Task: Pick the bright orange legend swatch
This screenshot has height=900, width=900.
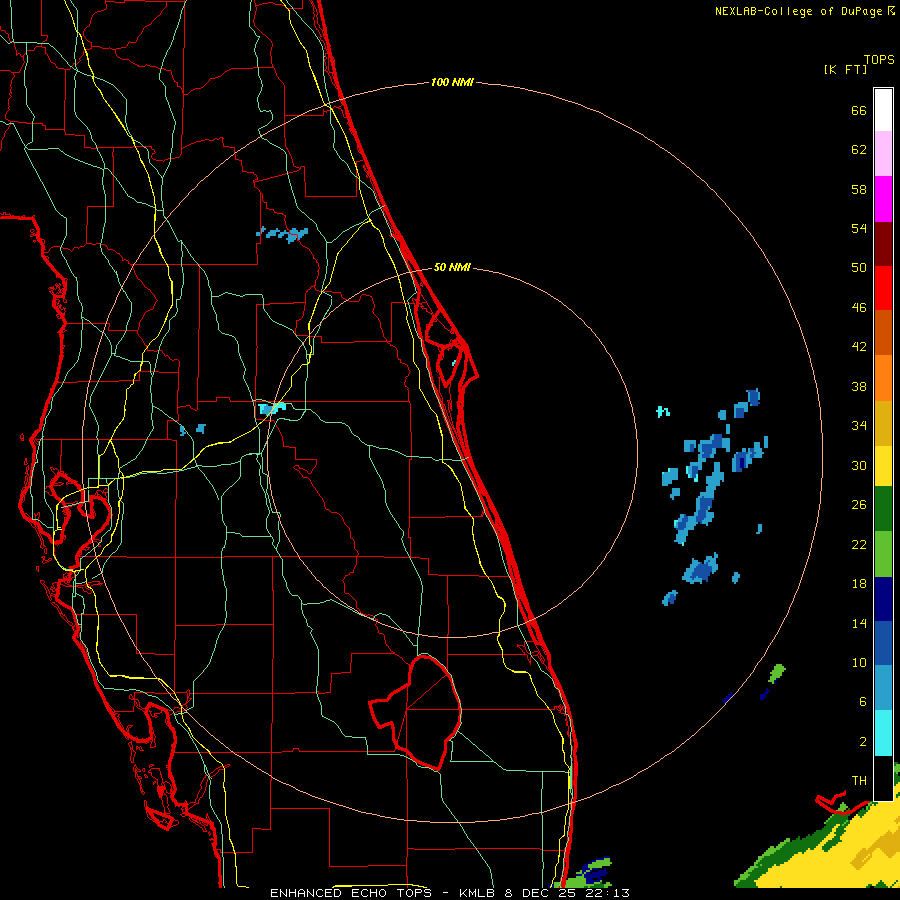Action: click(883, 378)
